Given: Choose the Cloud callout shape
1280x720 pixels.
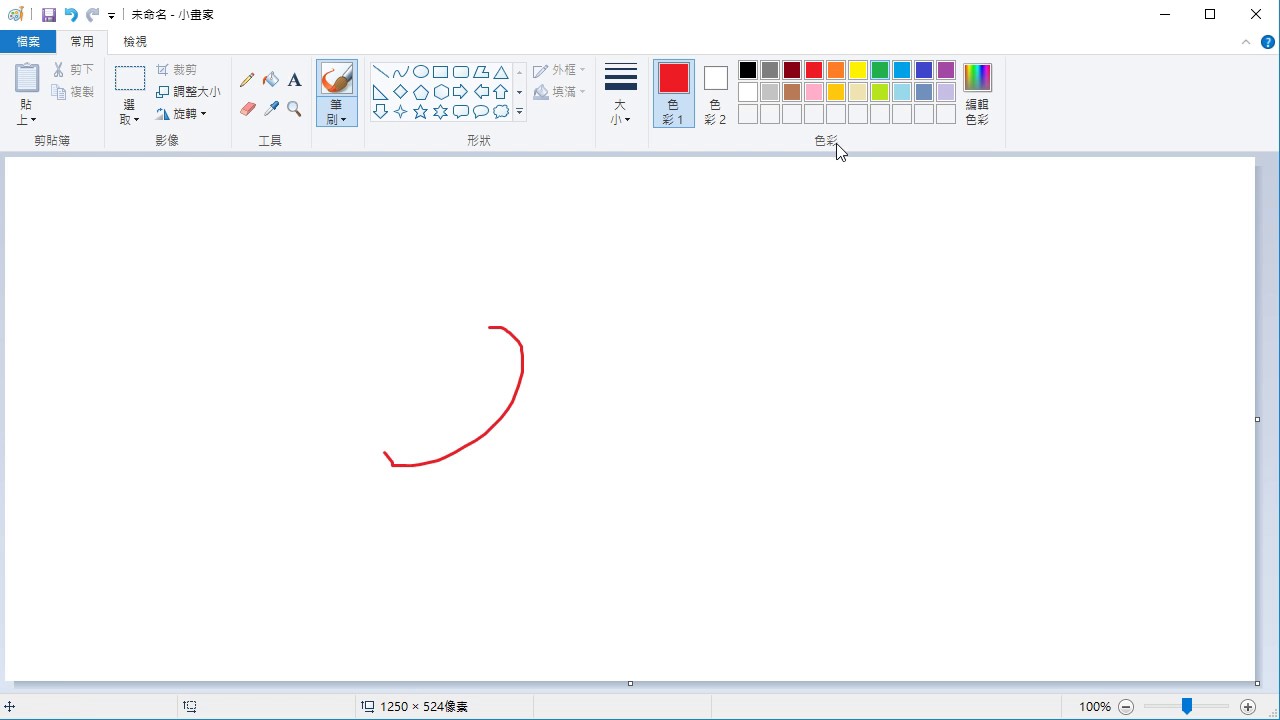Looking at the screenshot, I should click(x=501, y=112).
